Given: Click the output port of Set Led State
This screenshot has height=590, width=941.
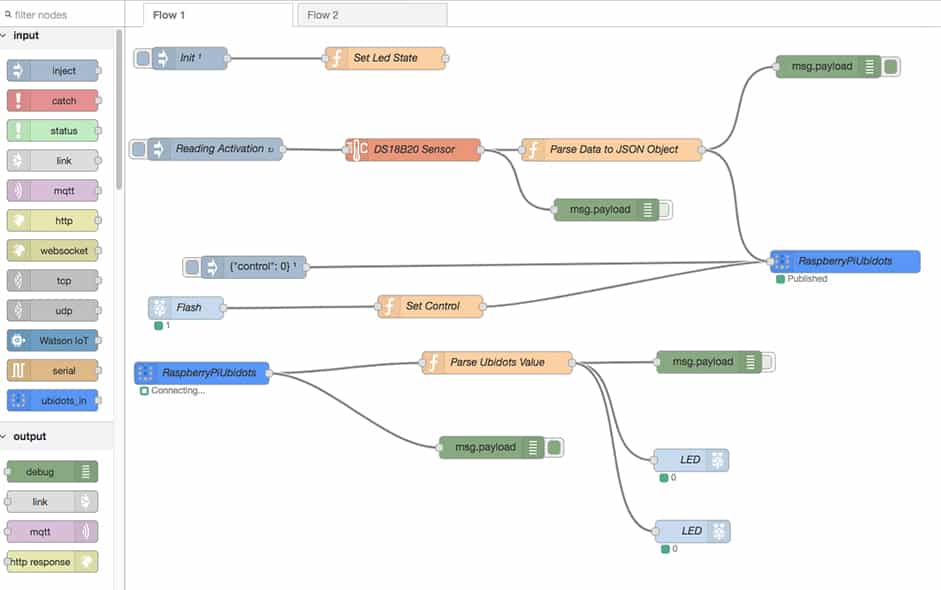Looking at the screenshot, I should click(445, 58).
